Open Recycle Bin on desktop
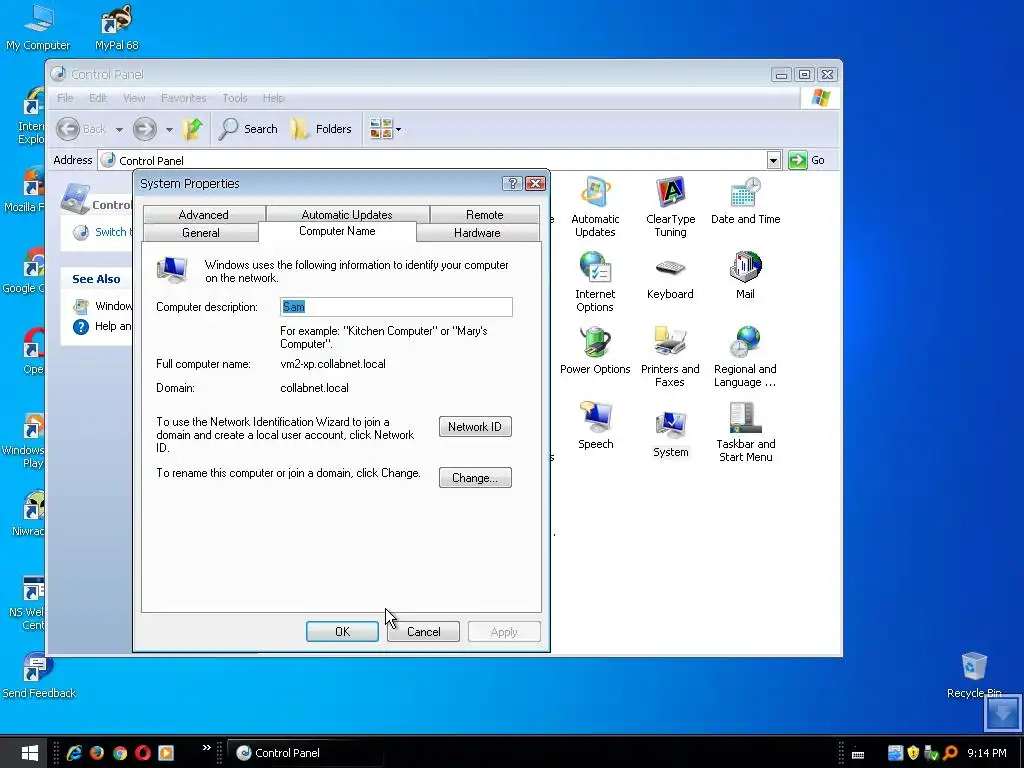 [x=974, y=675]
